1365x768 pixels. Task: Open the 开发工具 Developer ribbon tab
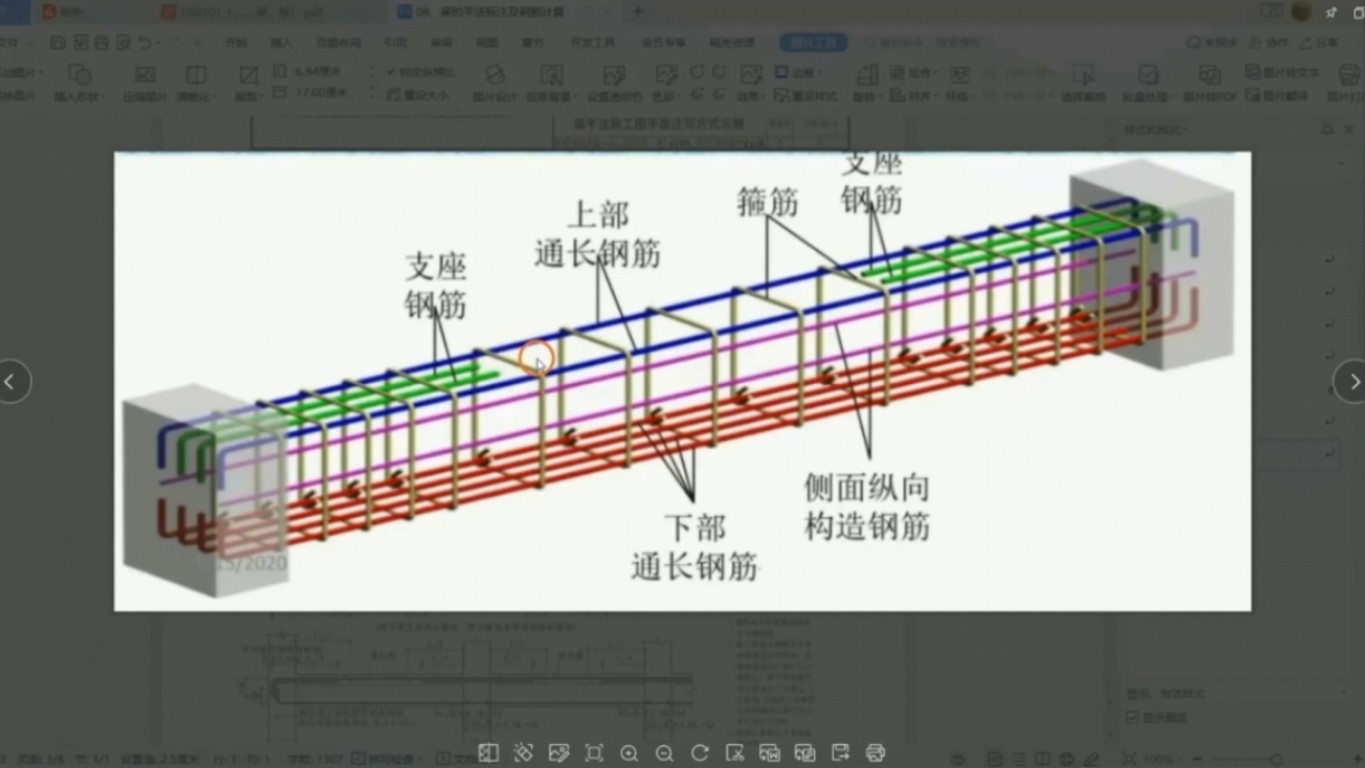click(593, 43)
